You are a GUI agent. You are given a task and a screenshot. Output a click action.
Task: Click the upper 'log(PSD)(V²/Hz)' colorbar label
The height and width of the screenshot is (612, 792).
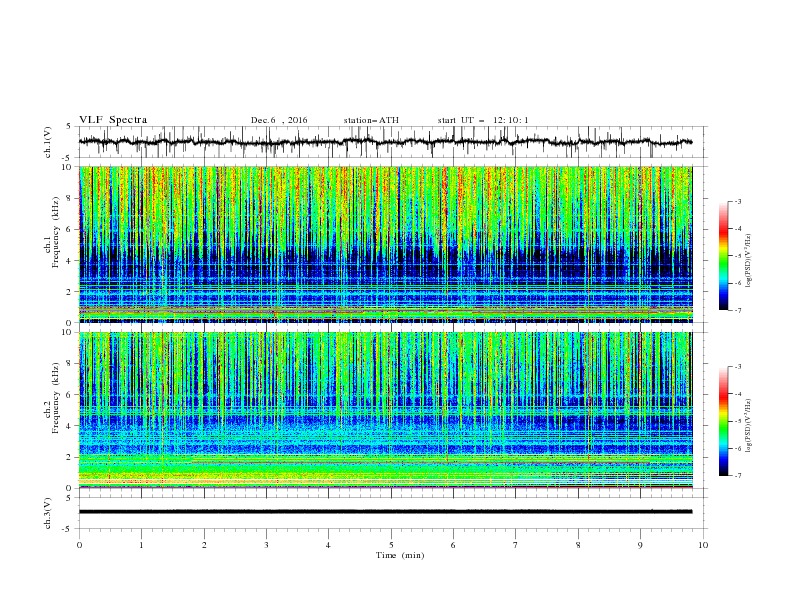pyautogui.click(x=748, y=261)
